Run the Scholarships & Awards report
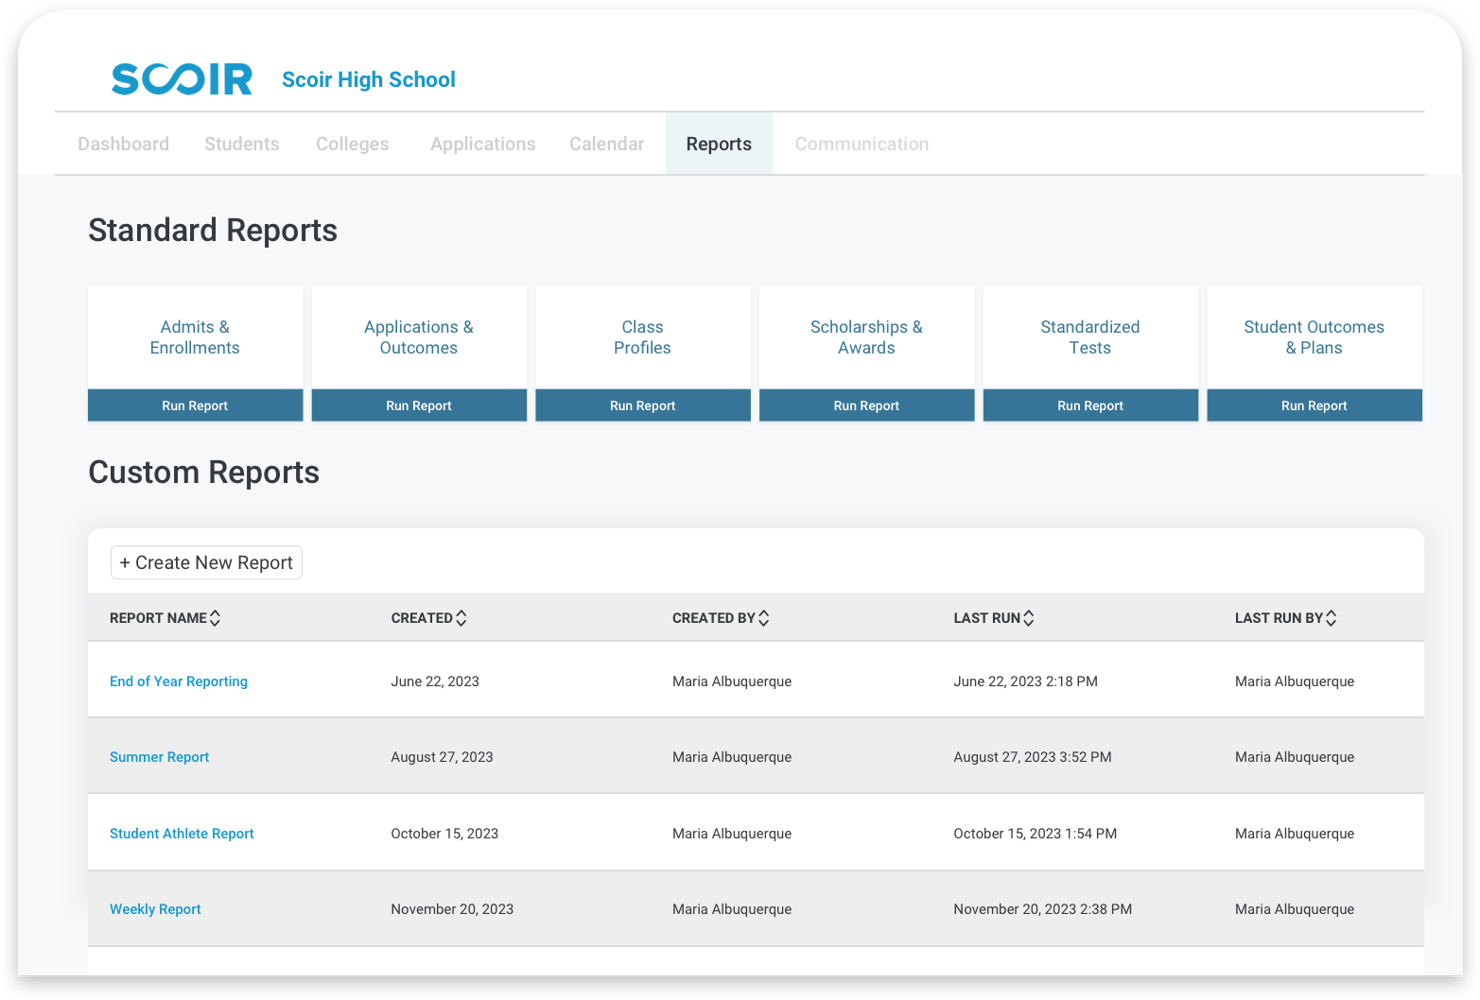This screenshot has width=1480, height=1000. click(x=866, y=405)
